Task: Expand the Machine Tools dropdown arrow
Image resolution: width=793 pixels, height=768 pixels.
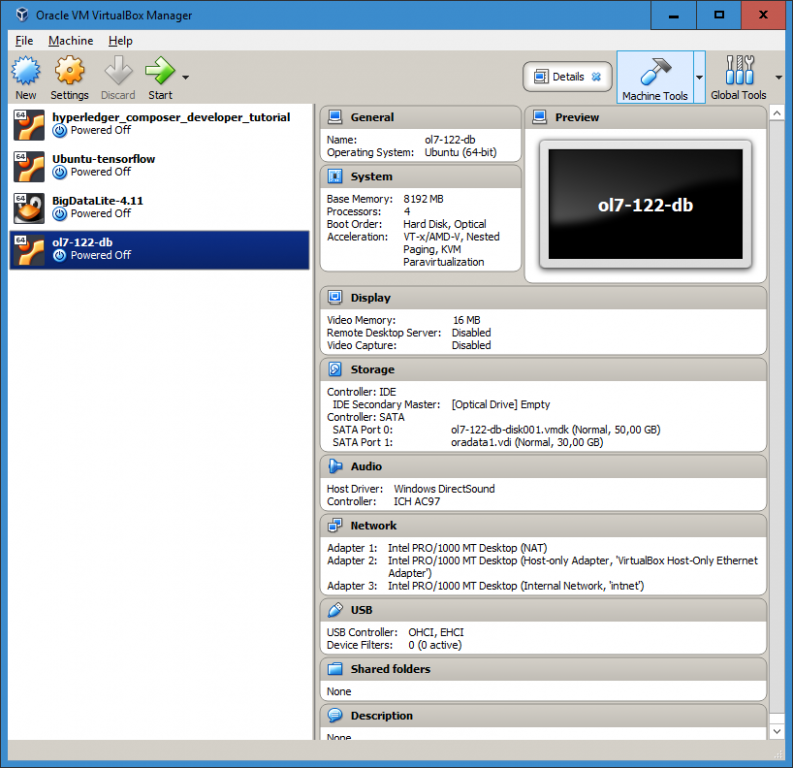Action: click(x=699, y=77)
